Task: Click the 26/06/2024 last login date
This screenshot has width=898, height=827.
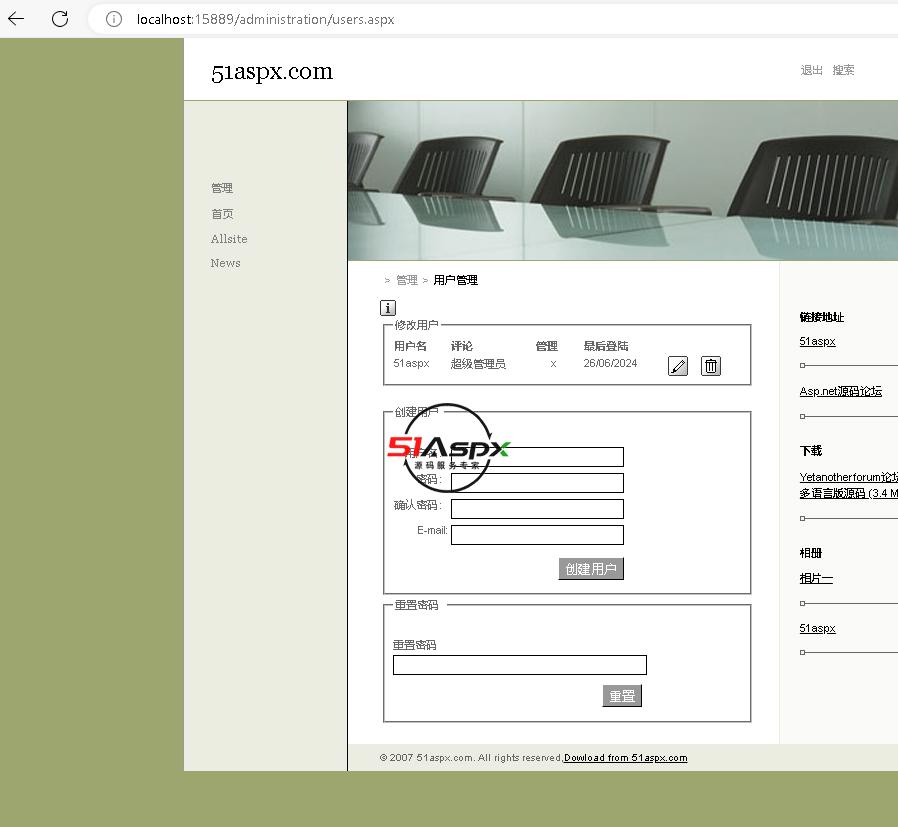Action: (x=610, y=363)
